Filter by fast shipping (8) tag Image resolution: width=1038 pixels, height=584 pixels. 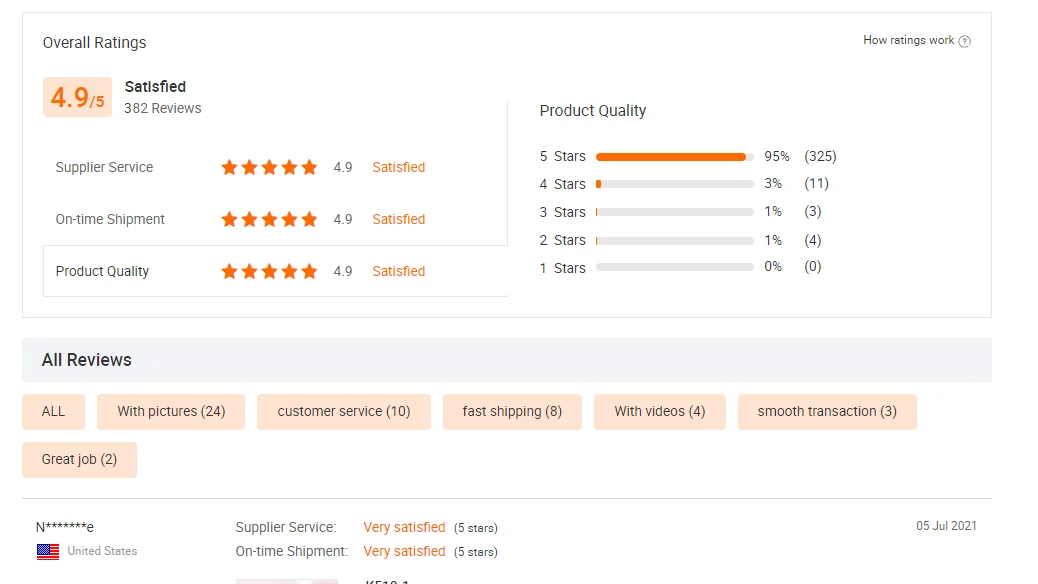click(512, 411)
